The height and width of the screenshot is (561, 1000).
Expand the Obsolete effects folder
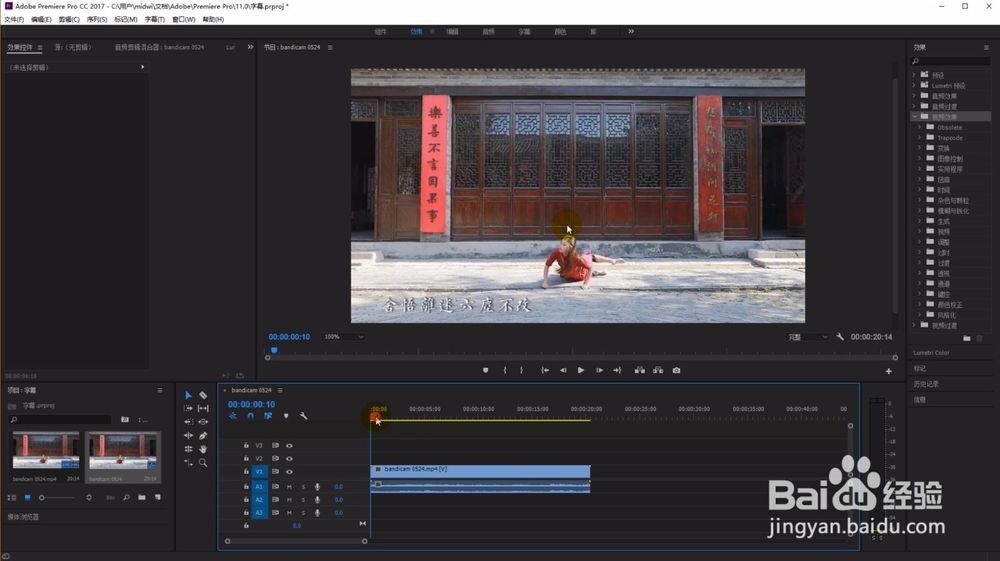pos(920,127)
